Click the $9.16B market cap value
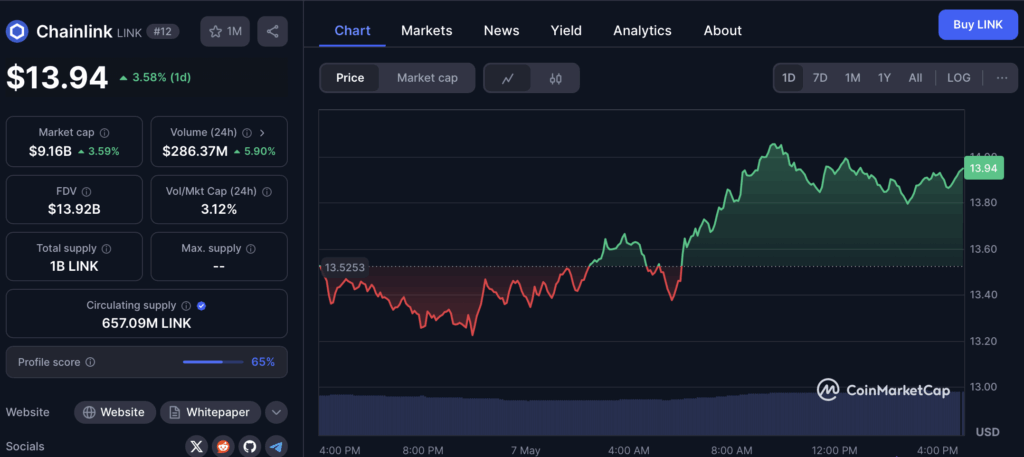Viewport: 1024px width, 457px height. click(x=50, y=151)
